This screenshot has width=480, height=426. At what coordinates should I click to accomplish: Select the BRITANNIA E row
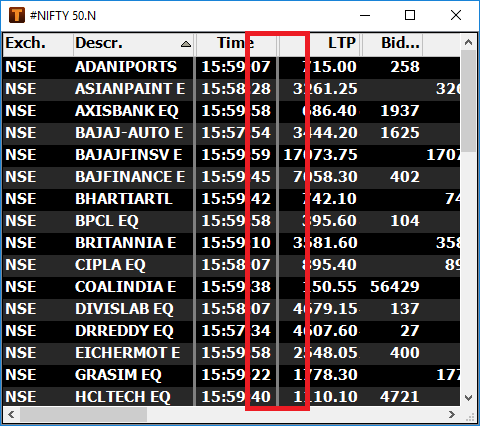232,243
